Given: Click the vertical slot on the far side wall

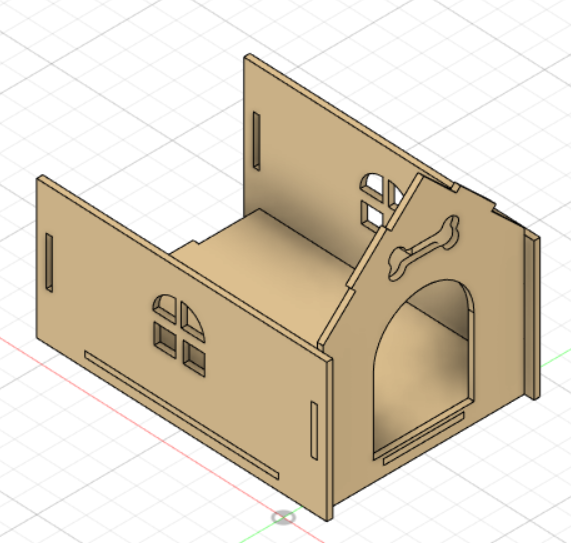Looking at the screenshot, I should click(x=257, y=141).
